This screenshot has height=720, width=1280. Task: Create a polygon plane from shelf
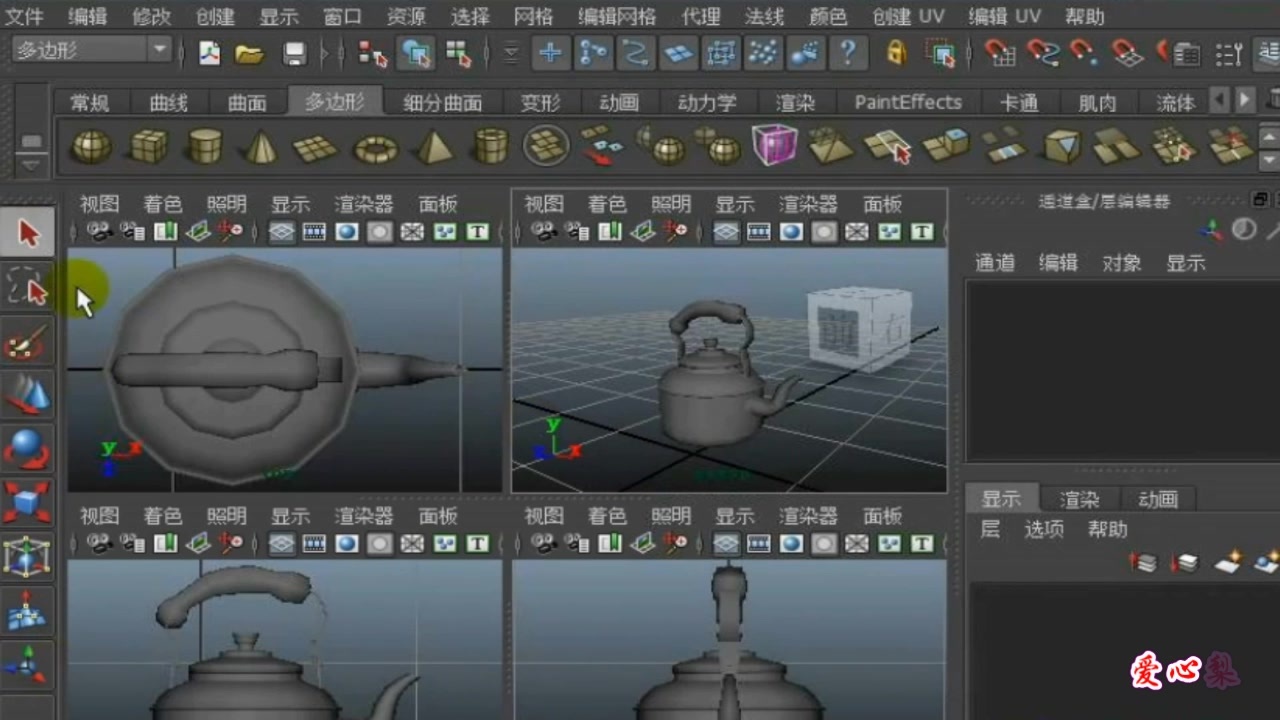pyautogui.click(x=316, y=148)
